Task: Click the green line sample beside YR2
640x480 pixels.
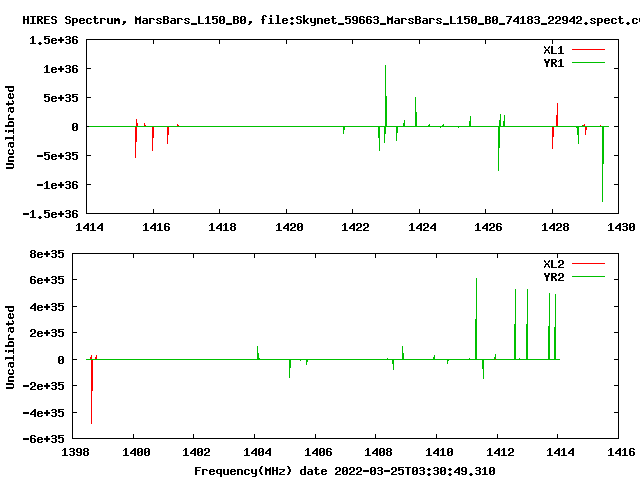Action: pos(588,277)
